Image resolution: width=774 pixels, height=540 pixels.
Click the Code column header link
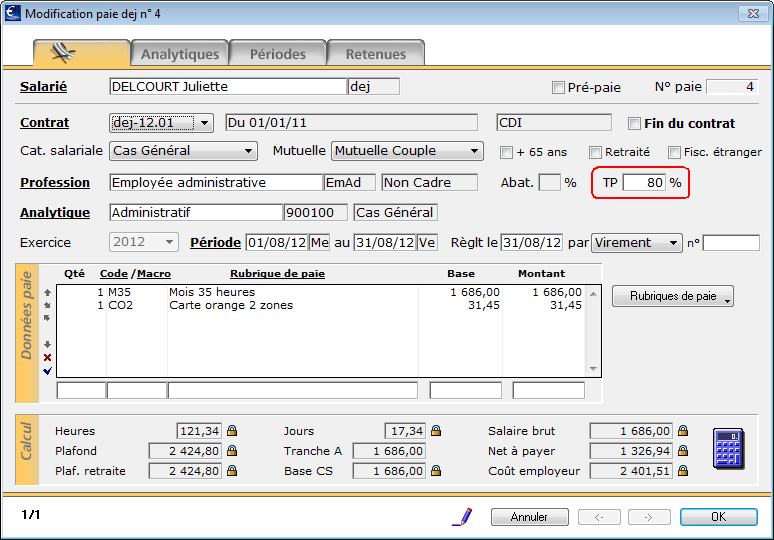pyautogui.click(x=114, y=273)
